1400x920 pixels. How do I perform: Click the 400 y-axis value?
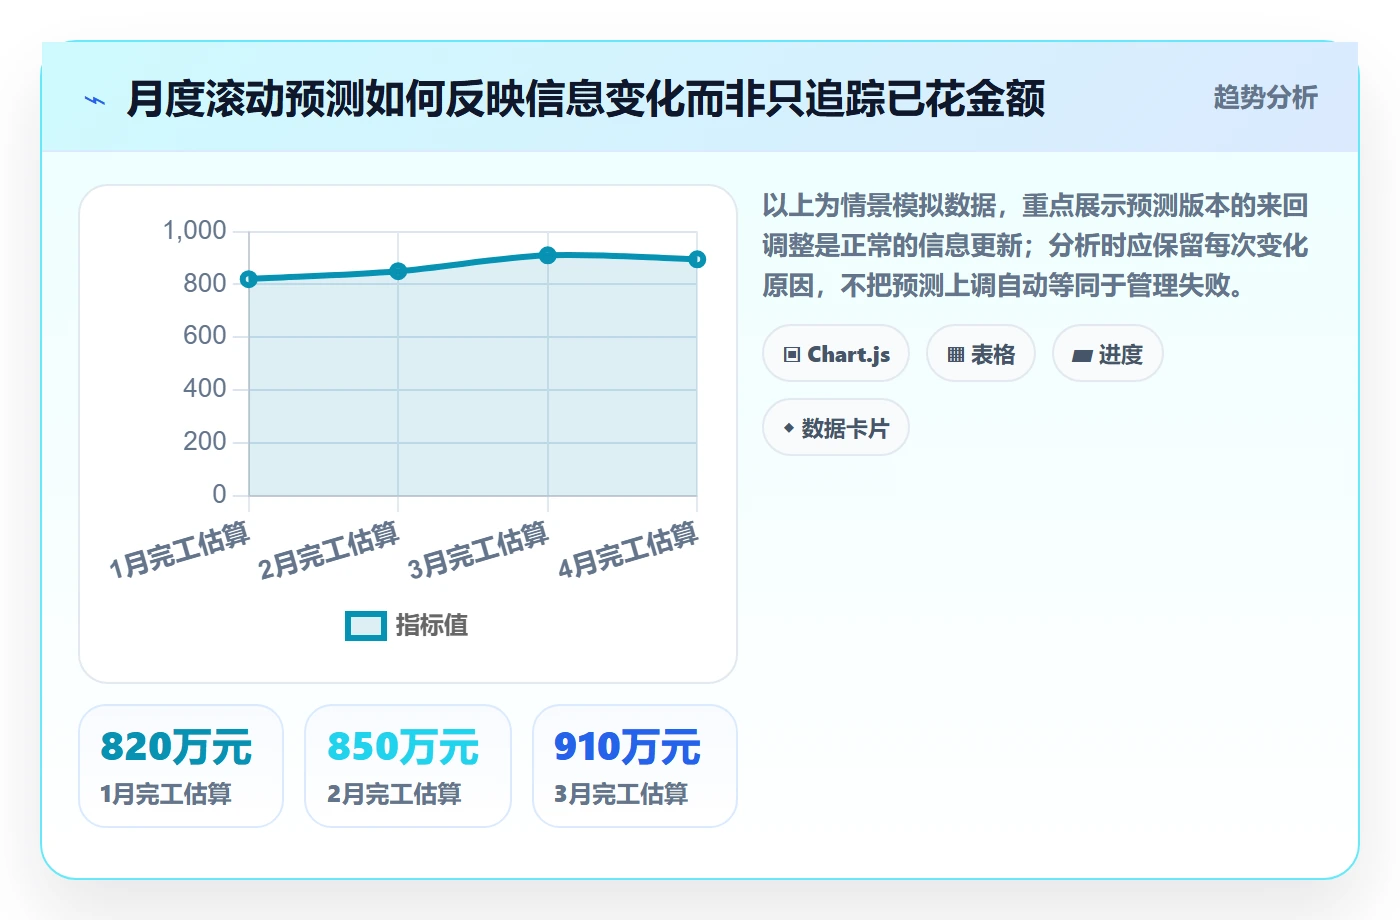click(x=205, y=389)
